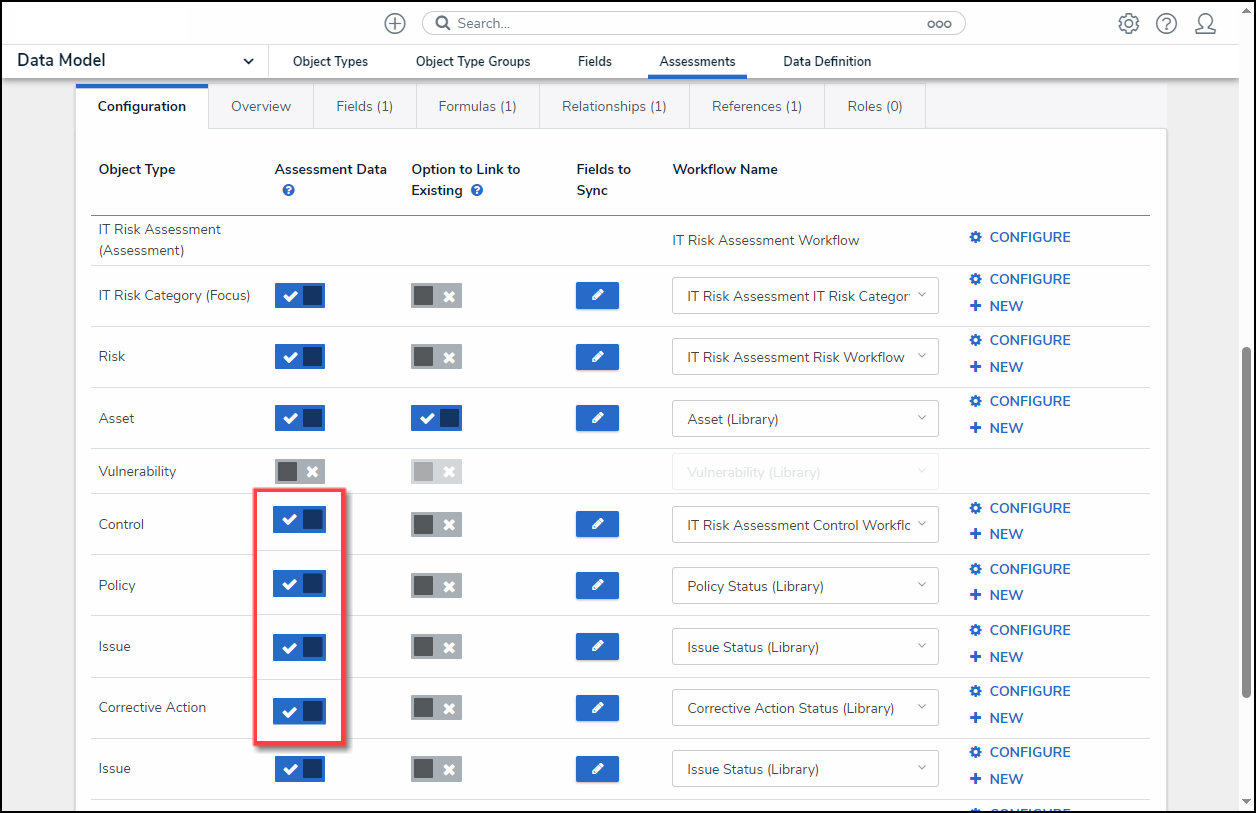This screenshot has height=813, width=1256.
Task: Click the plus icon beside the search bar
Action: (x=395, y=23)
